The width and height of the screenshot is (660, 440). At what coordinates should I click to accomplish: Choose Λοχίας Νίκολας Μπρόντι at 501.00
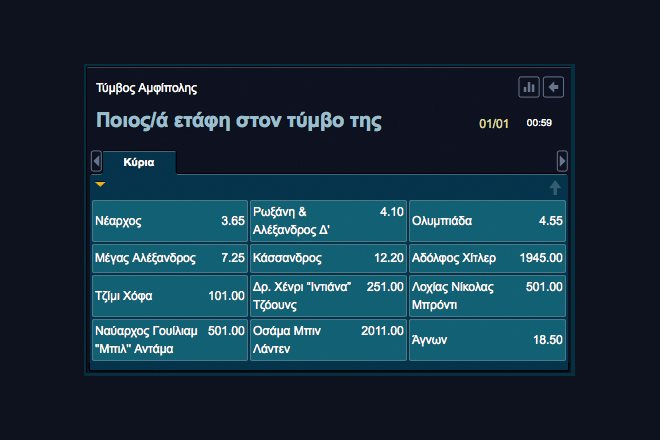[487, 296]
